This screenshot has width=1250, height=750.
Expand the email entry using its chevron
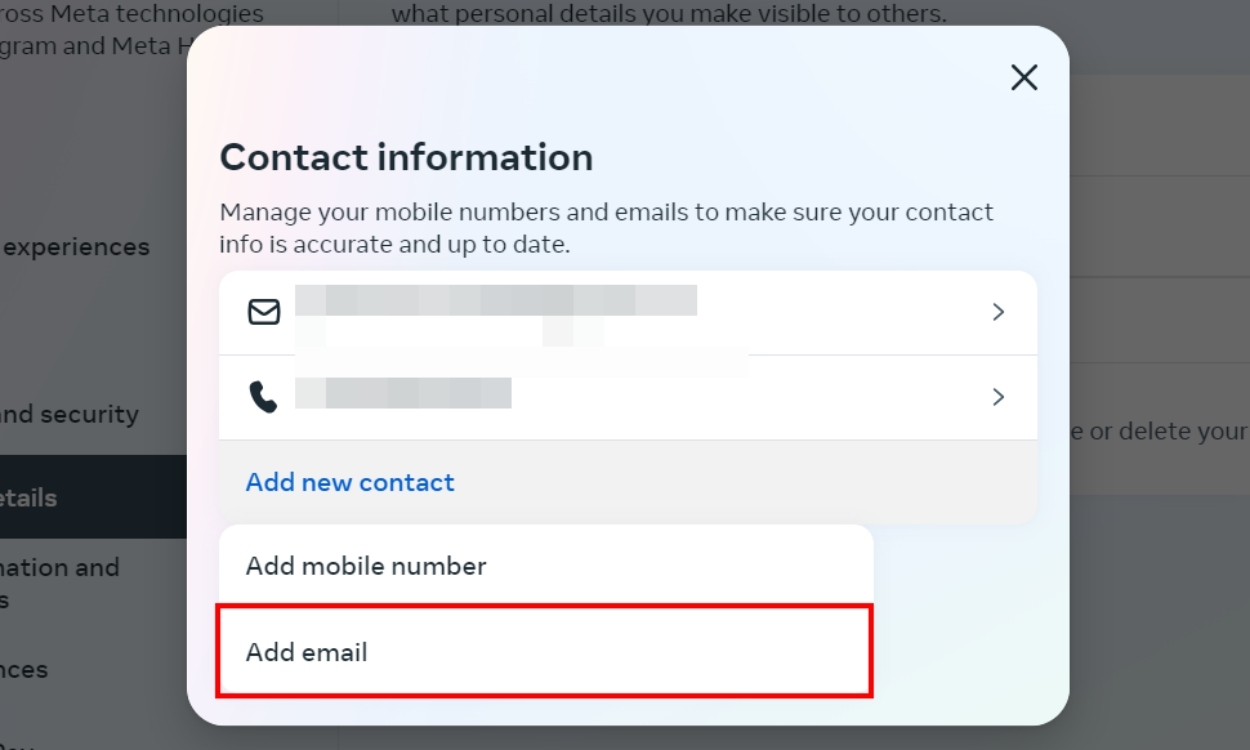tap(997, 312)
